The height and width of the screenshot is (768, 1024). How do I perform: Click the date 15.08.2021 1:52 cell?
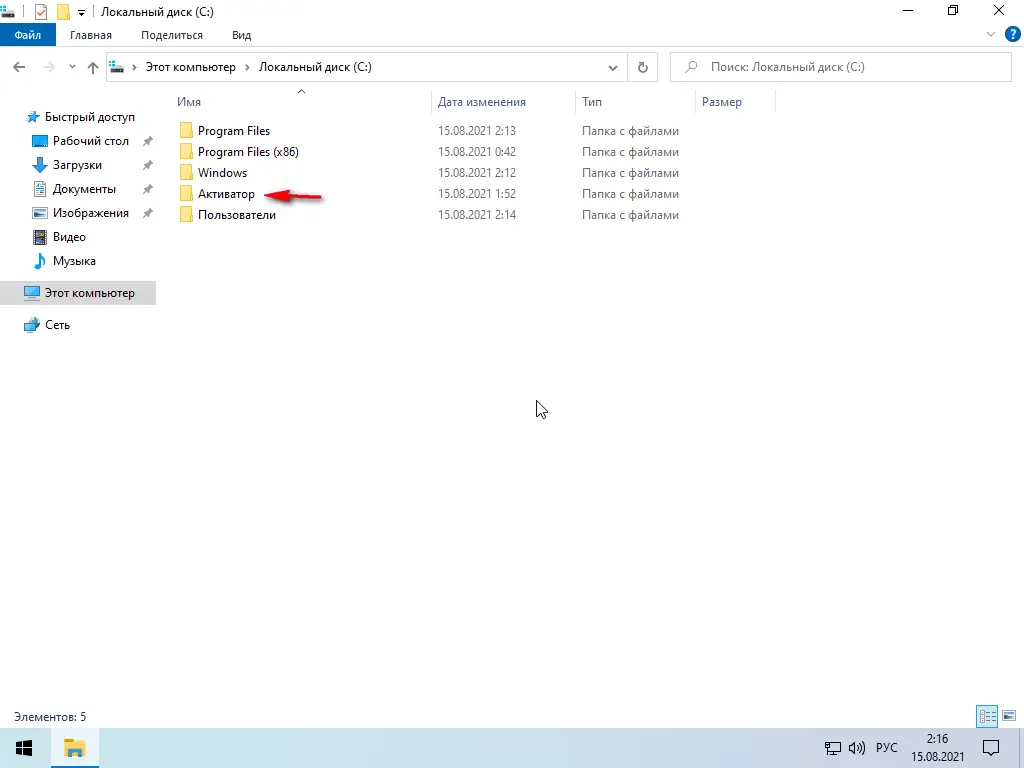pyautogui.click(x=477, y=194)
